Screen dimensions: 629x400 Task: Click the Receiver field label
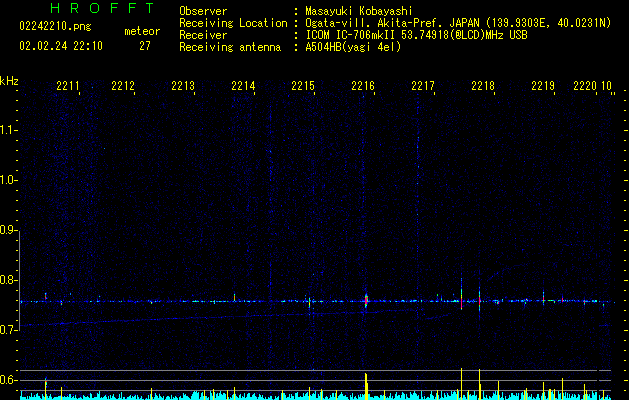(203, 35)
